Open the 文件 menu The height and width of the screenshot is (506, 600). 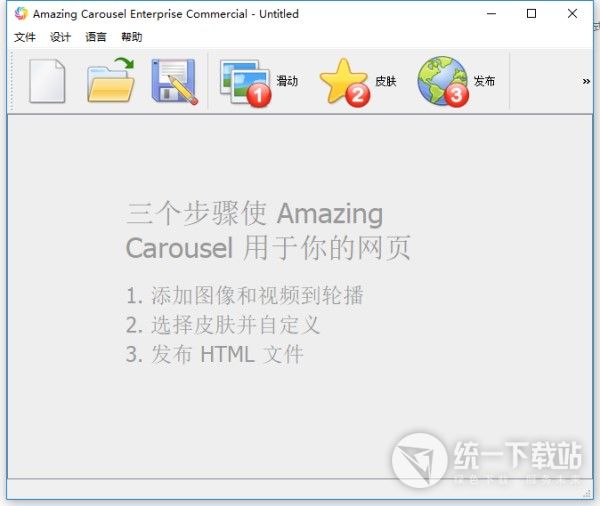[x=25, y=37]
